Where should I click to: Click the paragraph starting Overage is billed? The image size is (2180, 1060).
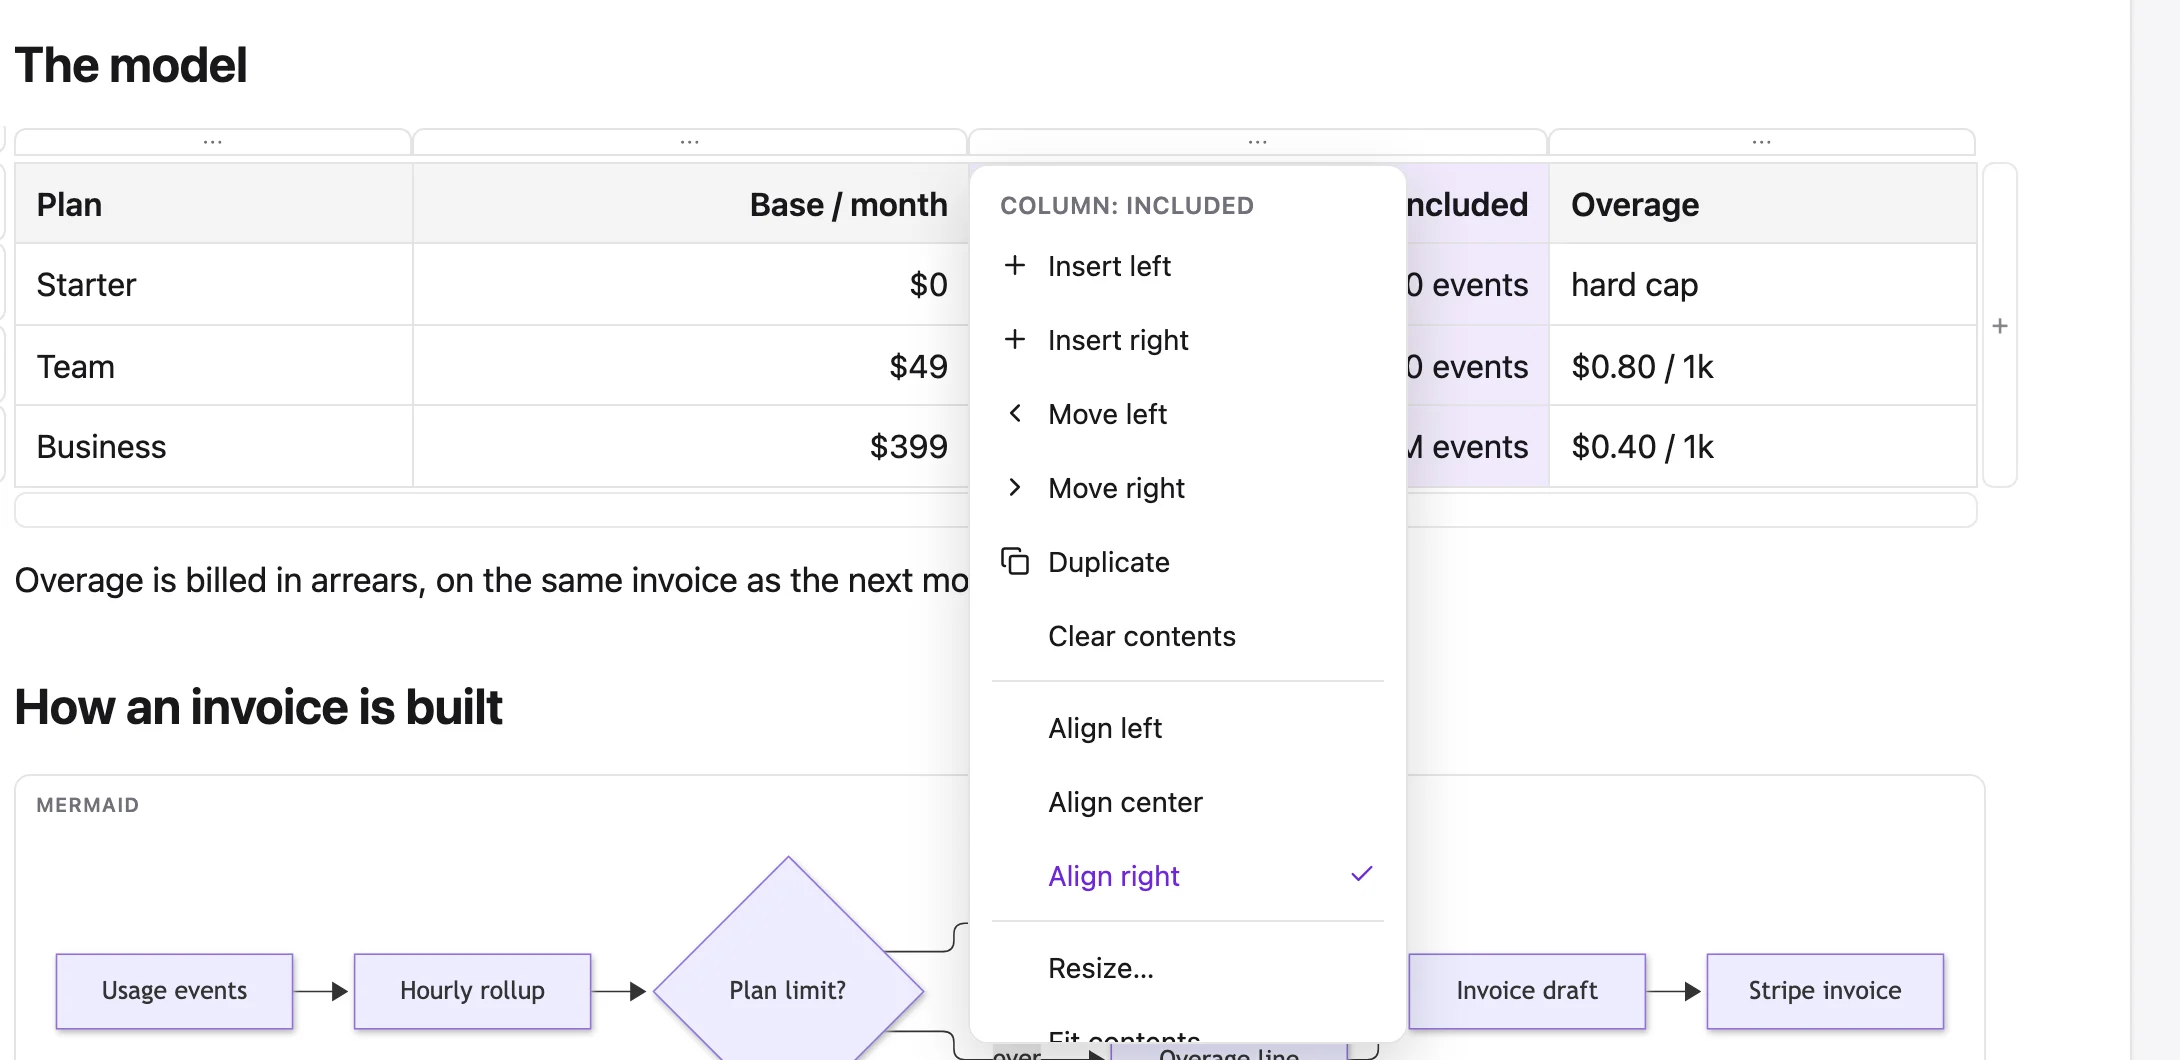[x=492, y=580]
